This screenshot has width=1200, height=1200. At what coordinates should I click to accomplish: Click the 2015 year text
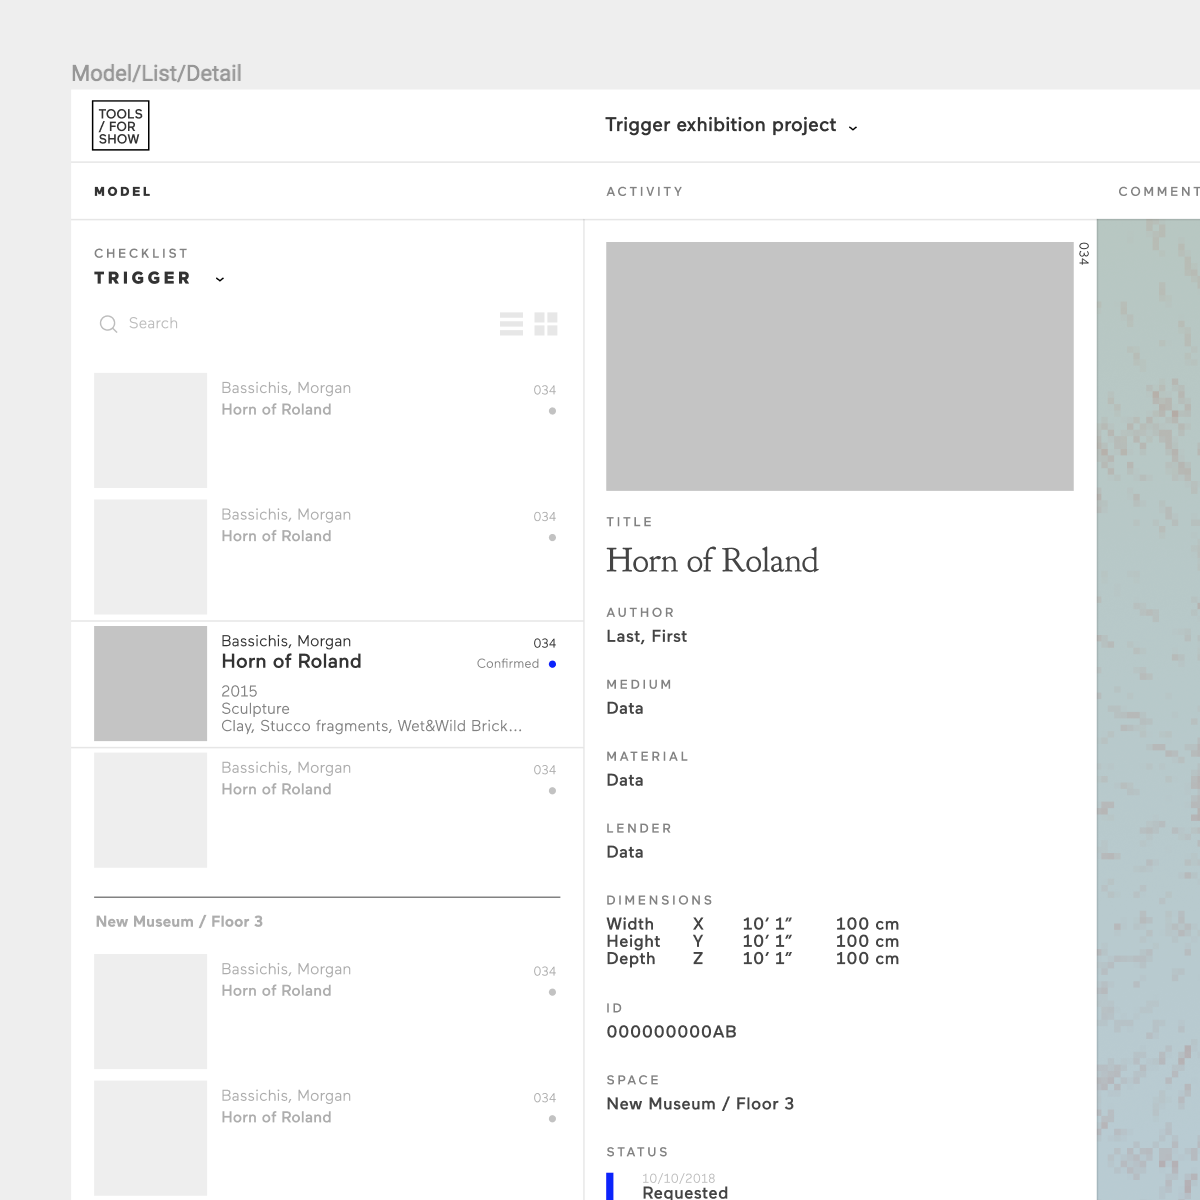click(x=239, y=691)
